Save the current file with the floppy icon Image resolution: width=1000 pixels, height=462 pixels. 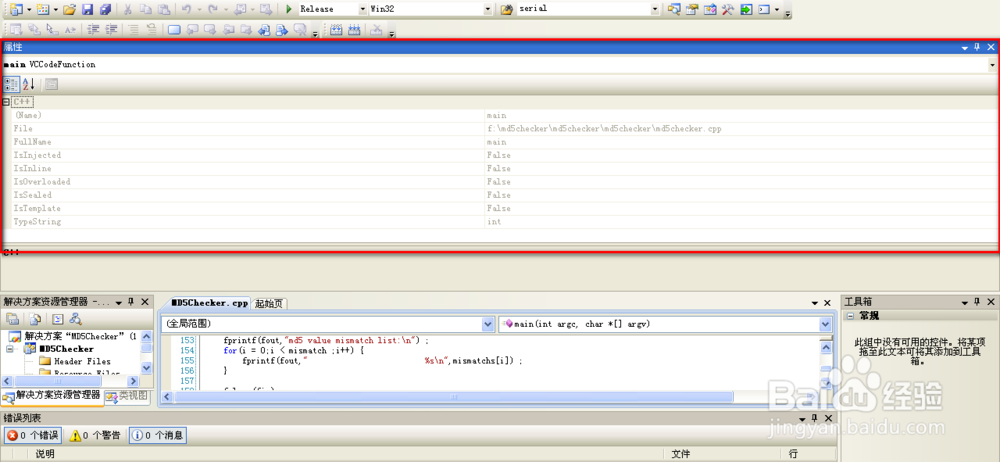(87, 9)
